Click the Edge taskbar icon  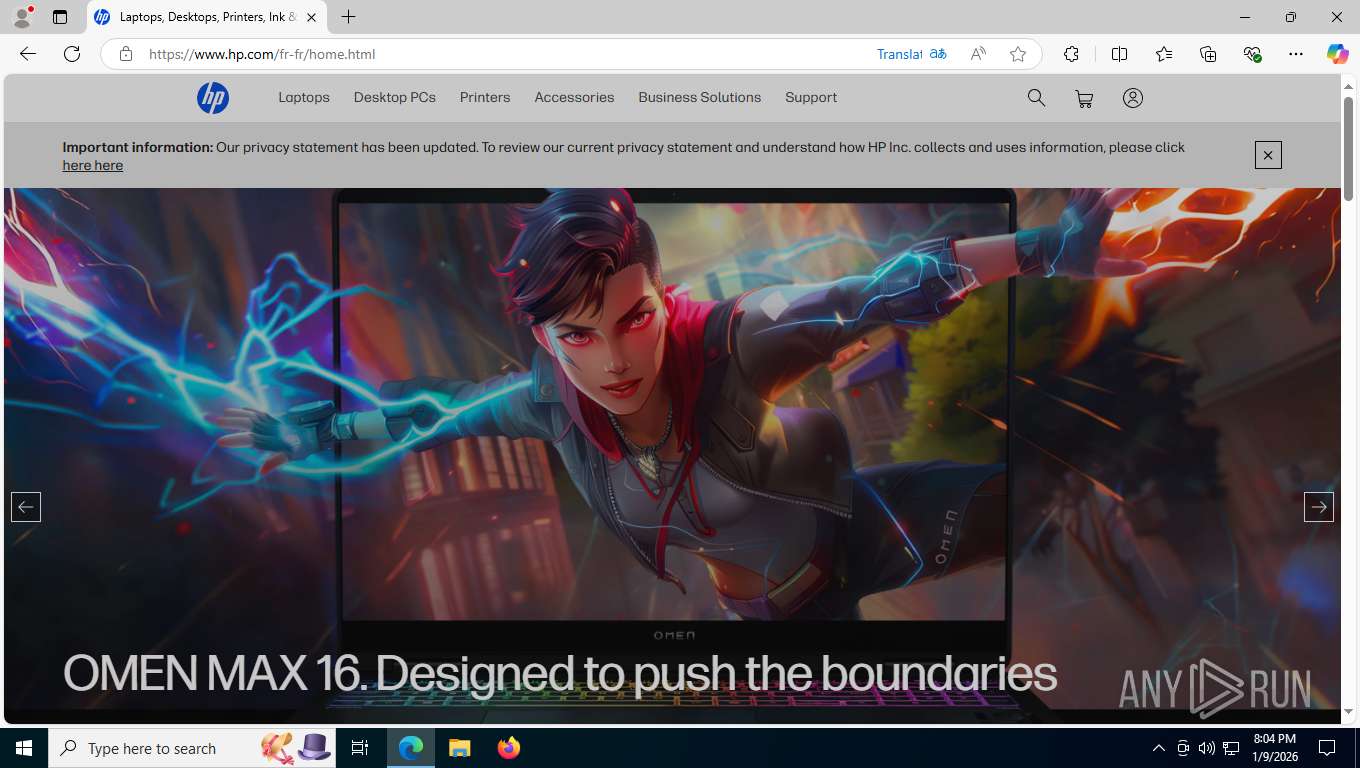click(x=411, y=748)
